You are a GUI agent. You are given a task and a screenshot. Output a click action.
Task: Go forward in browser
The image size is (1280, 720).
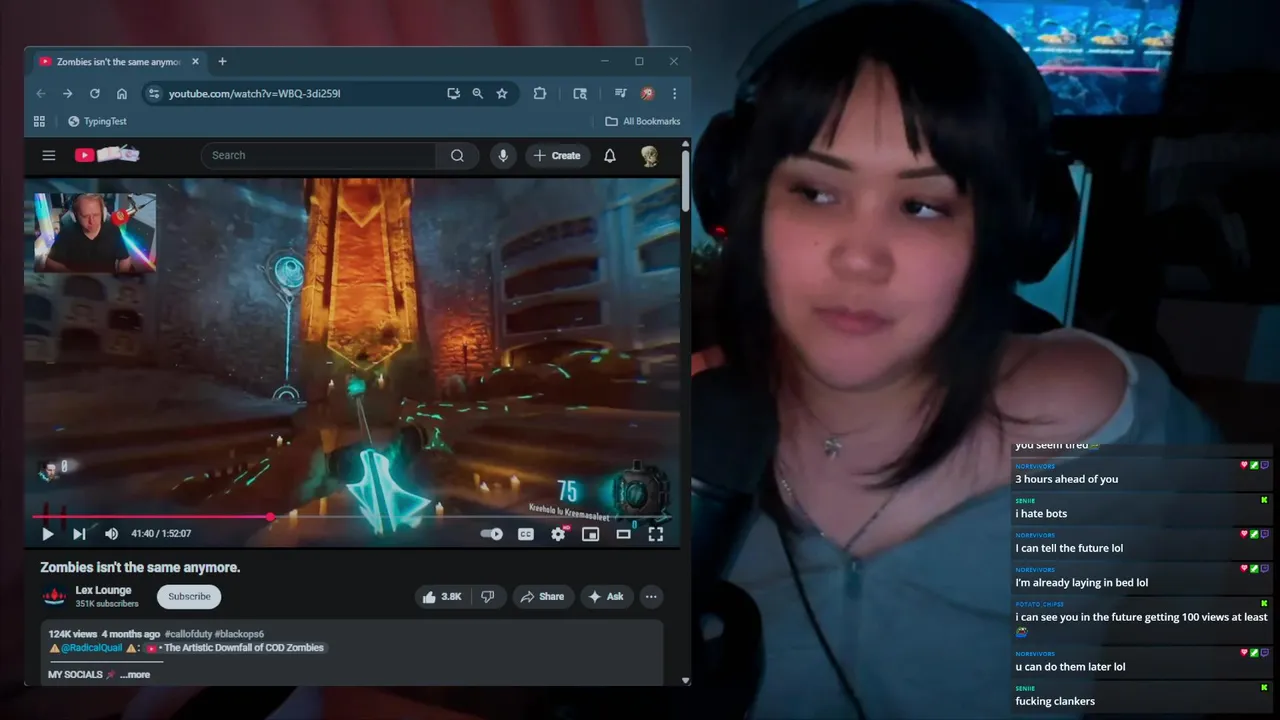coord(67,93)
